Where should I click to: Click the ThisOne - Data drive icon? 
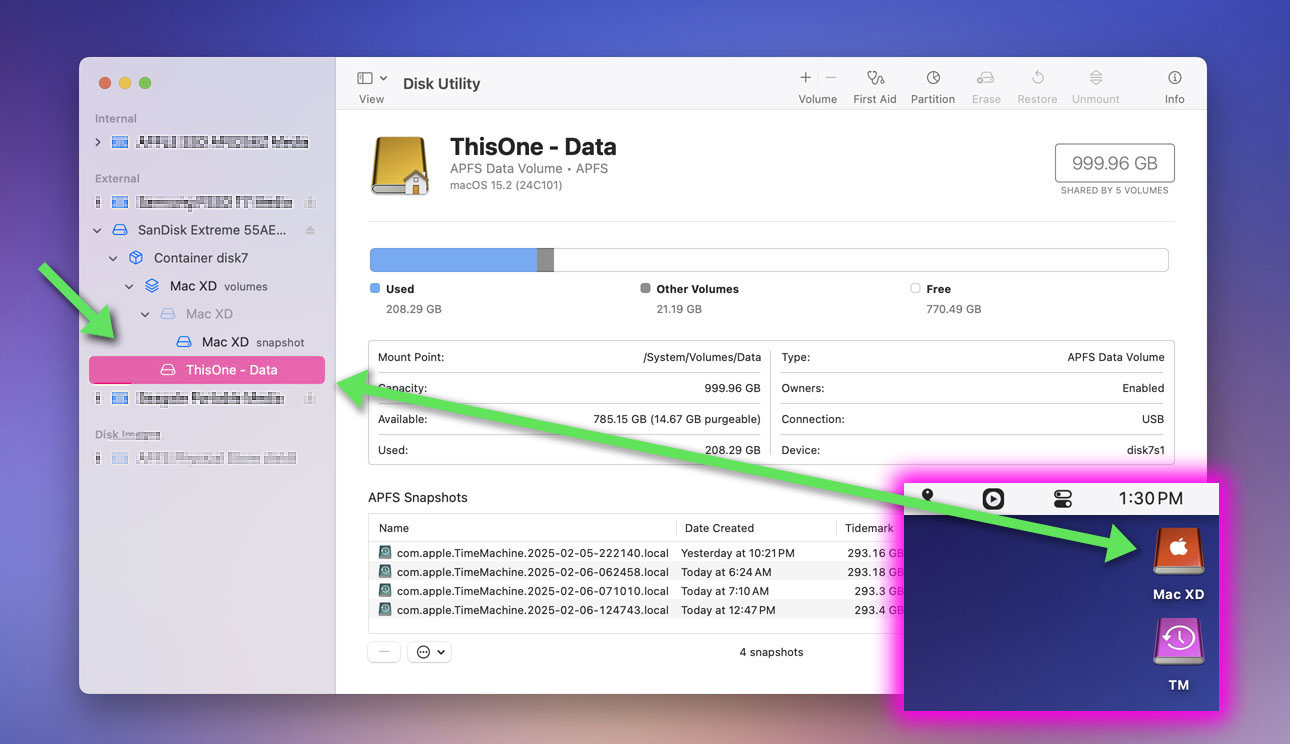[x=401, y=165]
